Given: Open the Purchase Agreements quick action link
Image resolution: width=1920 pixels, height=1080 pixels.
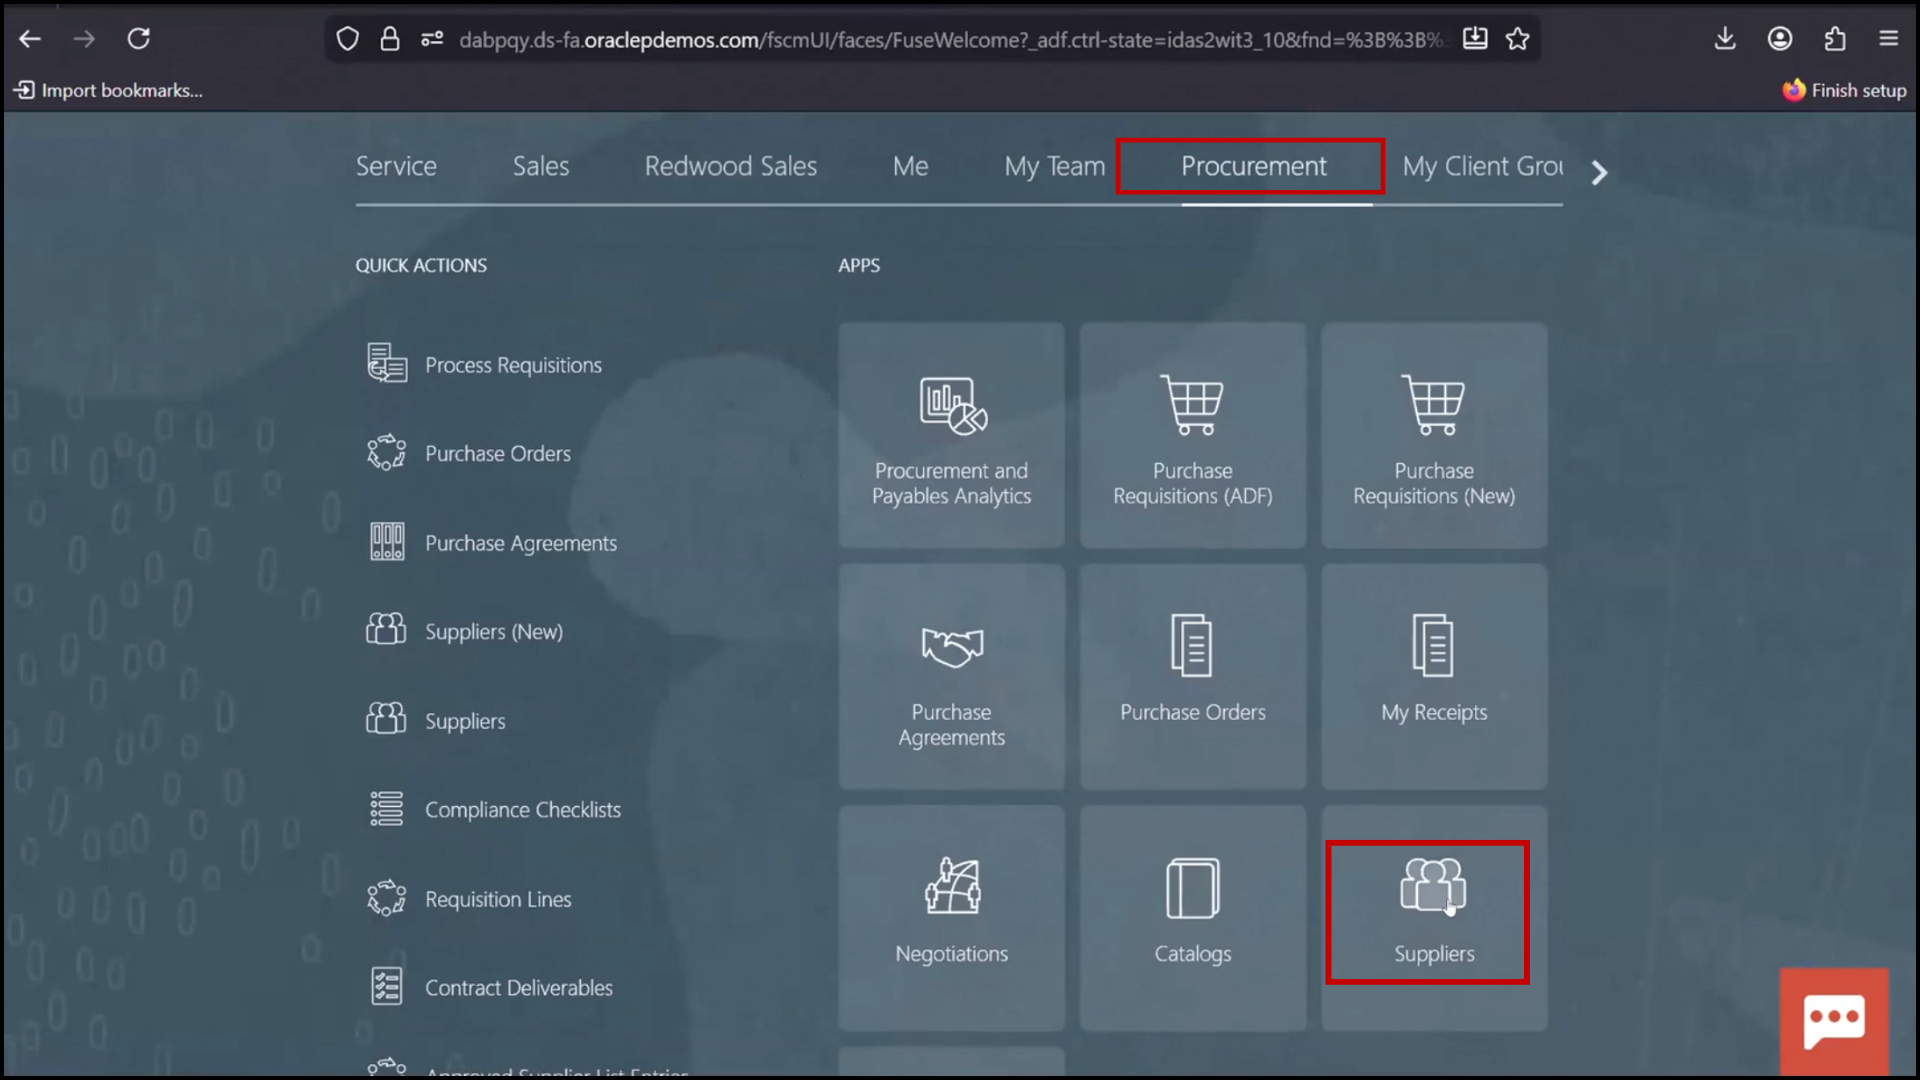Looking at the screenshot, I should point(521,543).
